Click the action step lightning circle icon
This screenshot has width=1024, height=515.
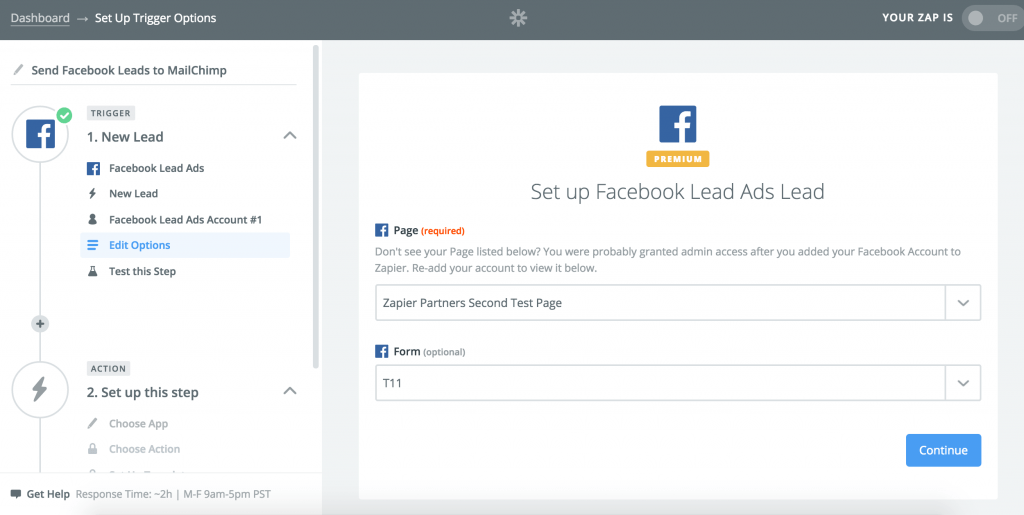[x=40, y=390]
